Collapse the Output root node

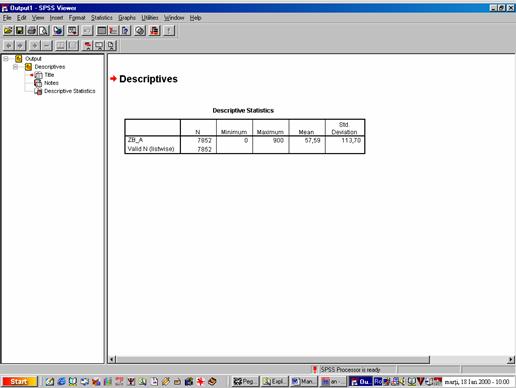click(x=6, y=59)
